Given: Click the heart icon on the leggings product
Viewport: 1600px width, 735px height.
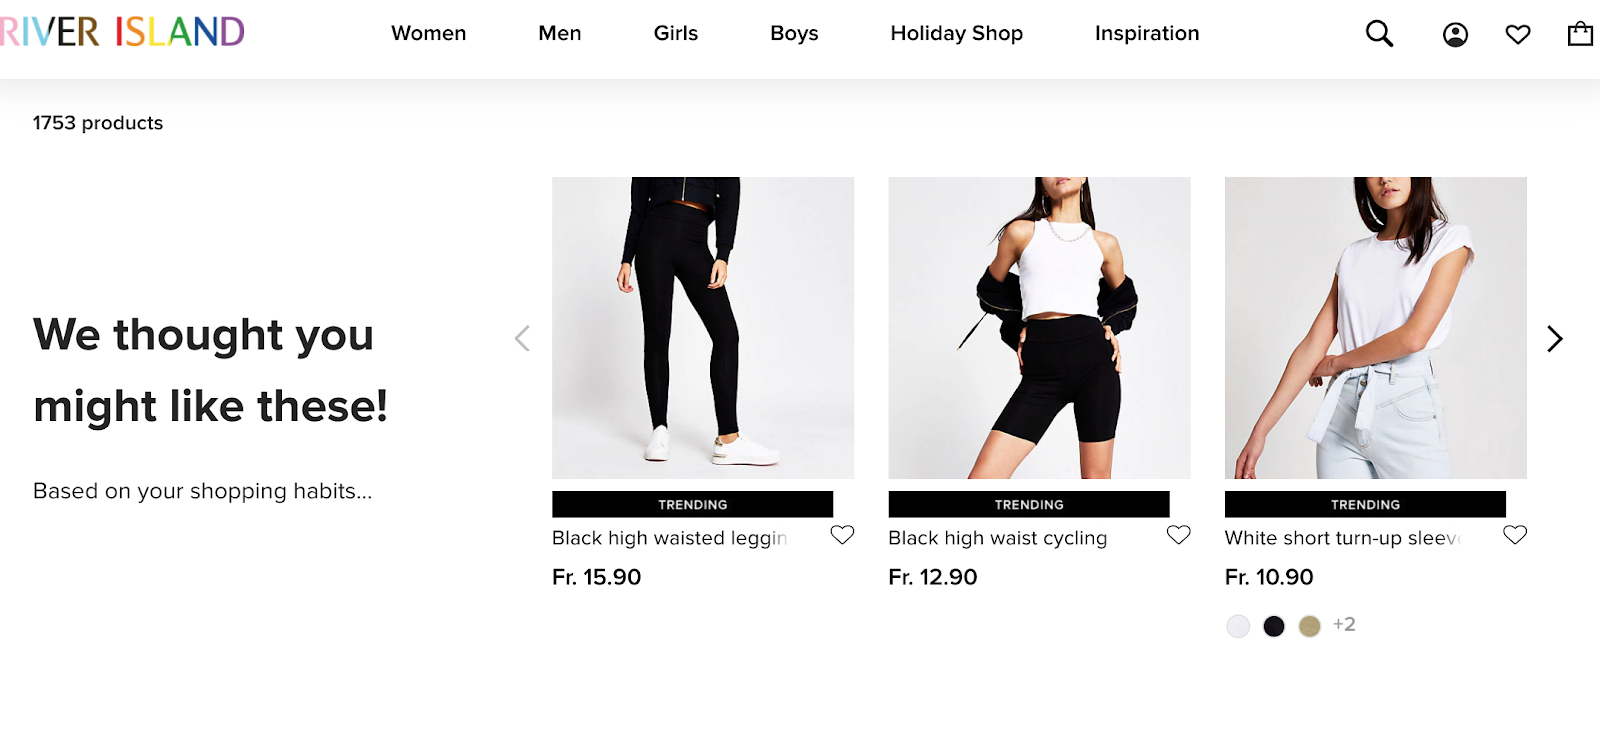Looking at the screenshot, I should click(842, 535).
